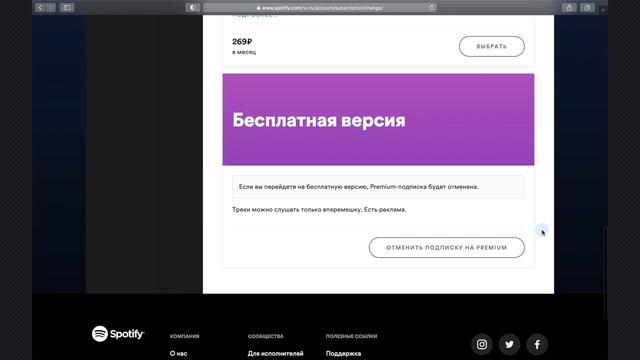Open the Twitter icon in the footer
Viewport: 640px width, 360px height.
(x=509, y=344)
